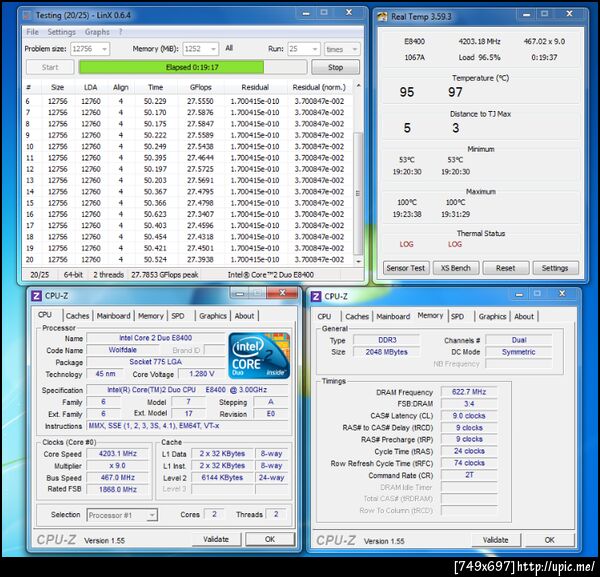Image resolution: width=600 pixels, height=577 pixels.
Task: Switch to Graphics tab in left CPU-Z
Action: point(213,316)
